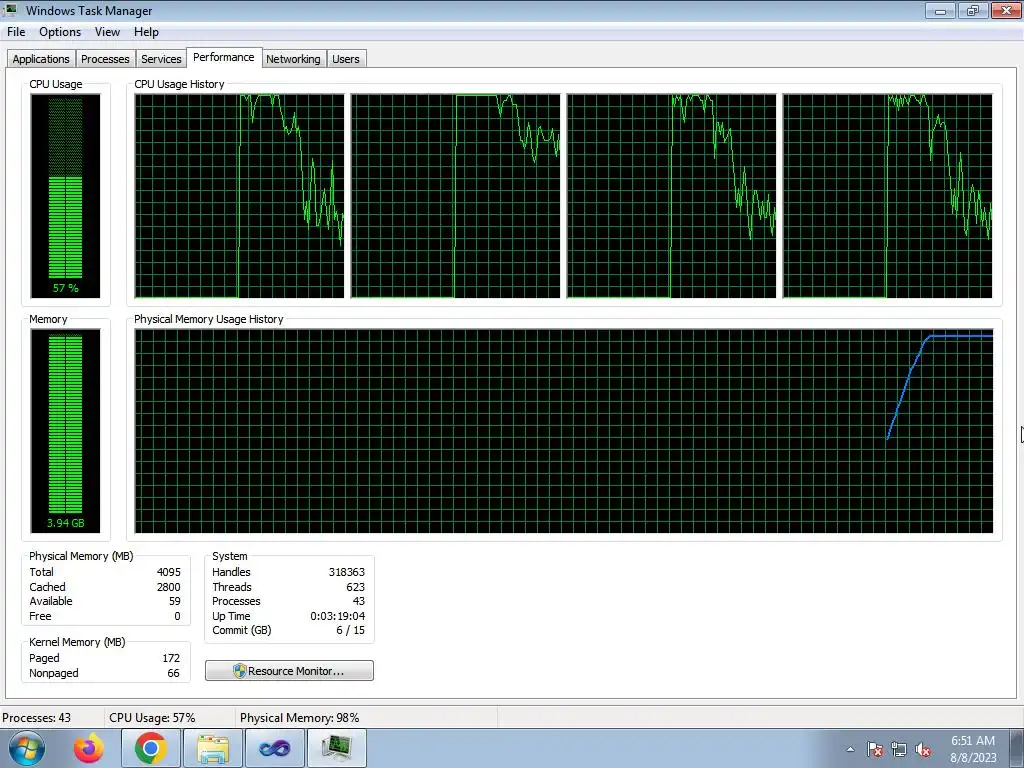Click the Task Manager title bar icon
Image resolution: width=1024 pixels, height=768 pixels.
(x=10, y=10)
